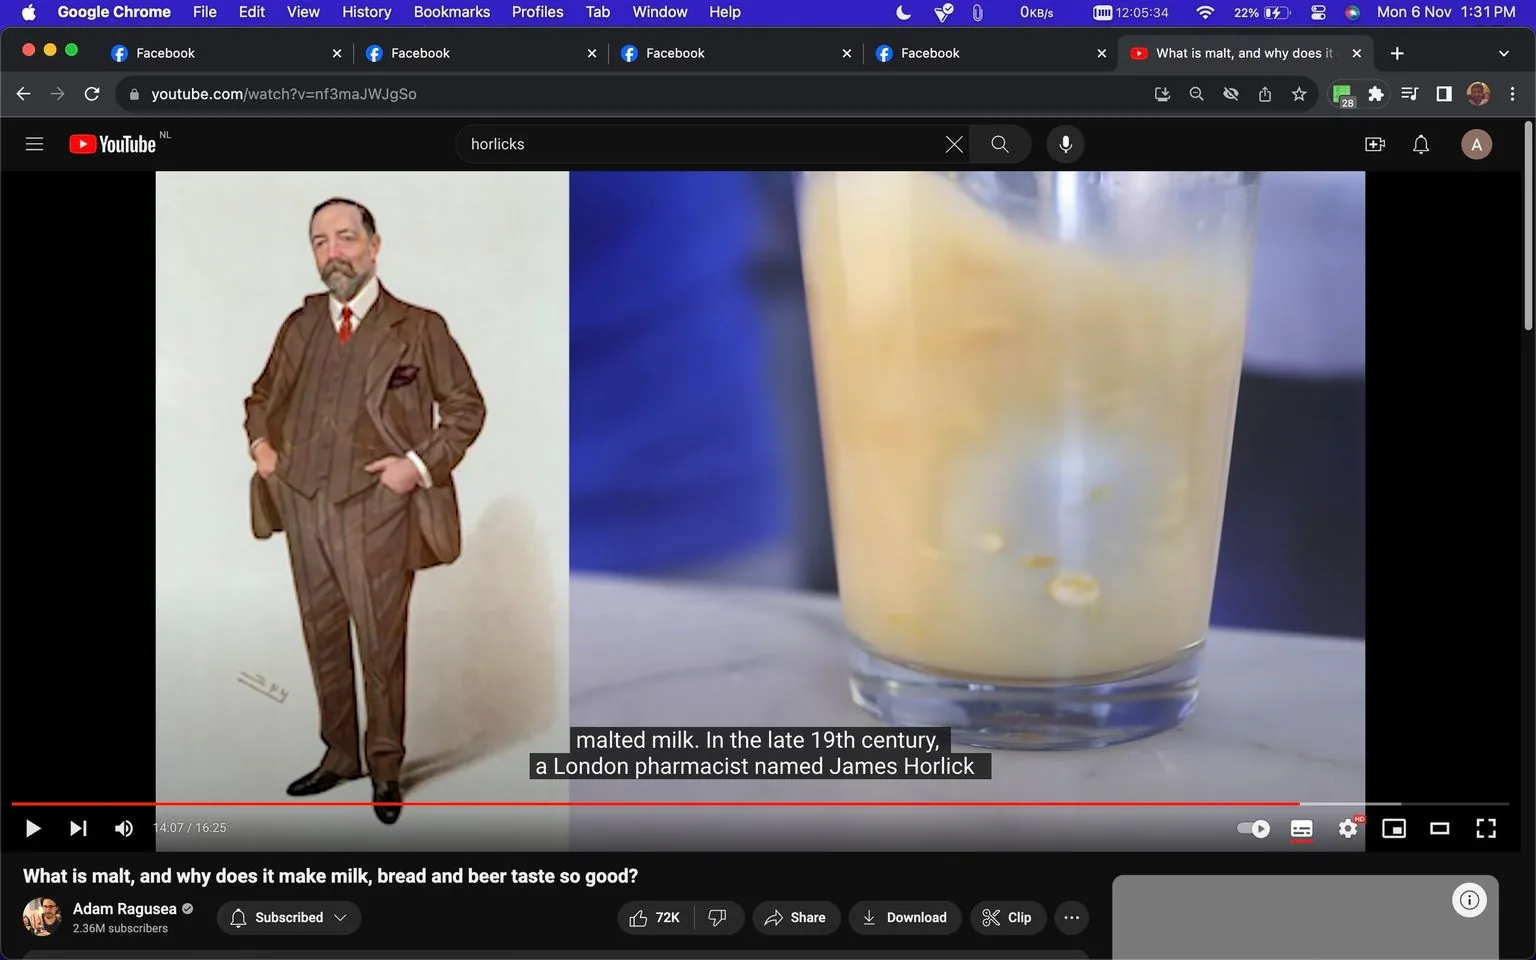Open the Create video upload icon
Image resolution: width=1536 pixels, height=960 pixels.
tap(1374, 144)
